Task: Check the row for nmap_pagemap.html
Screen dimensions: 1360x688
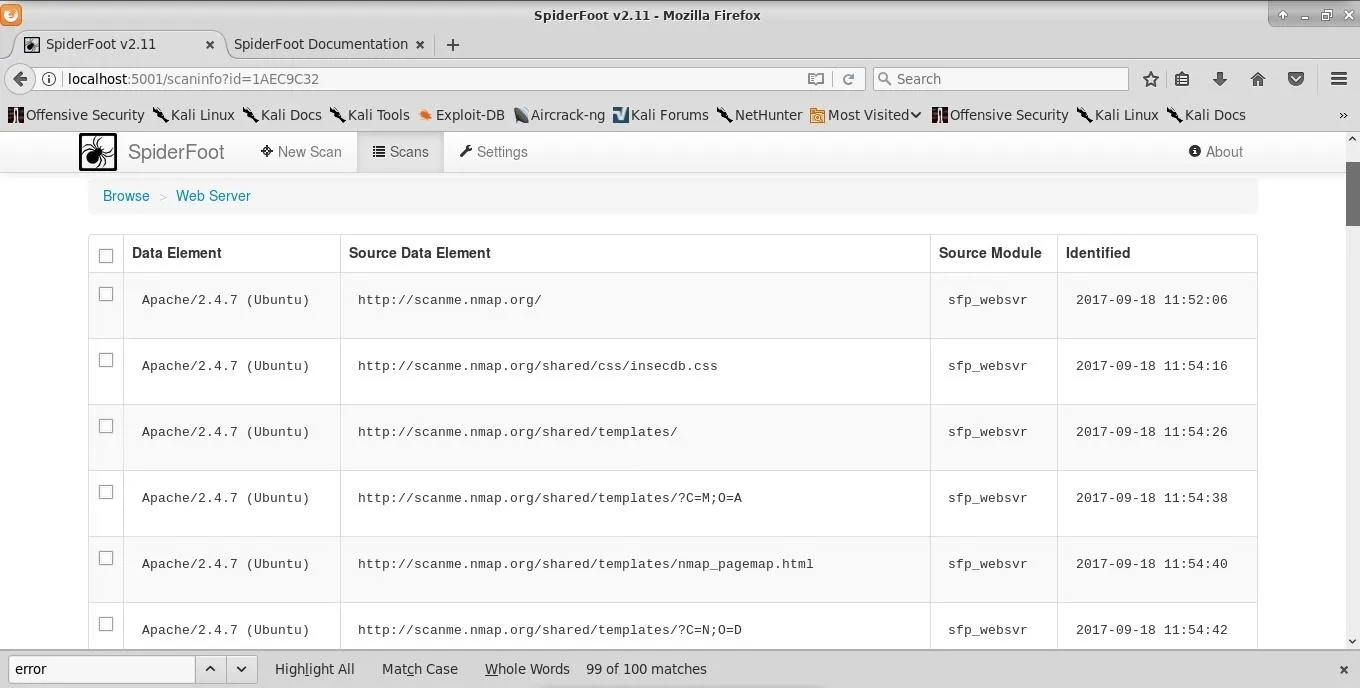Action: tap(106, 558)
